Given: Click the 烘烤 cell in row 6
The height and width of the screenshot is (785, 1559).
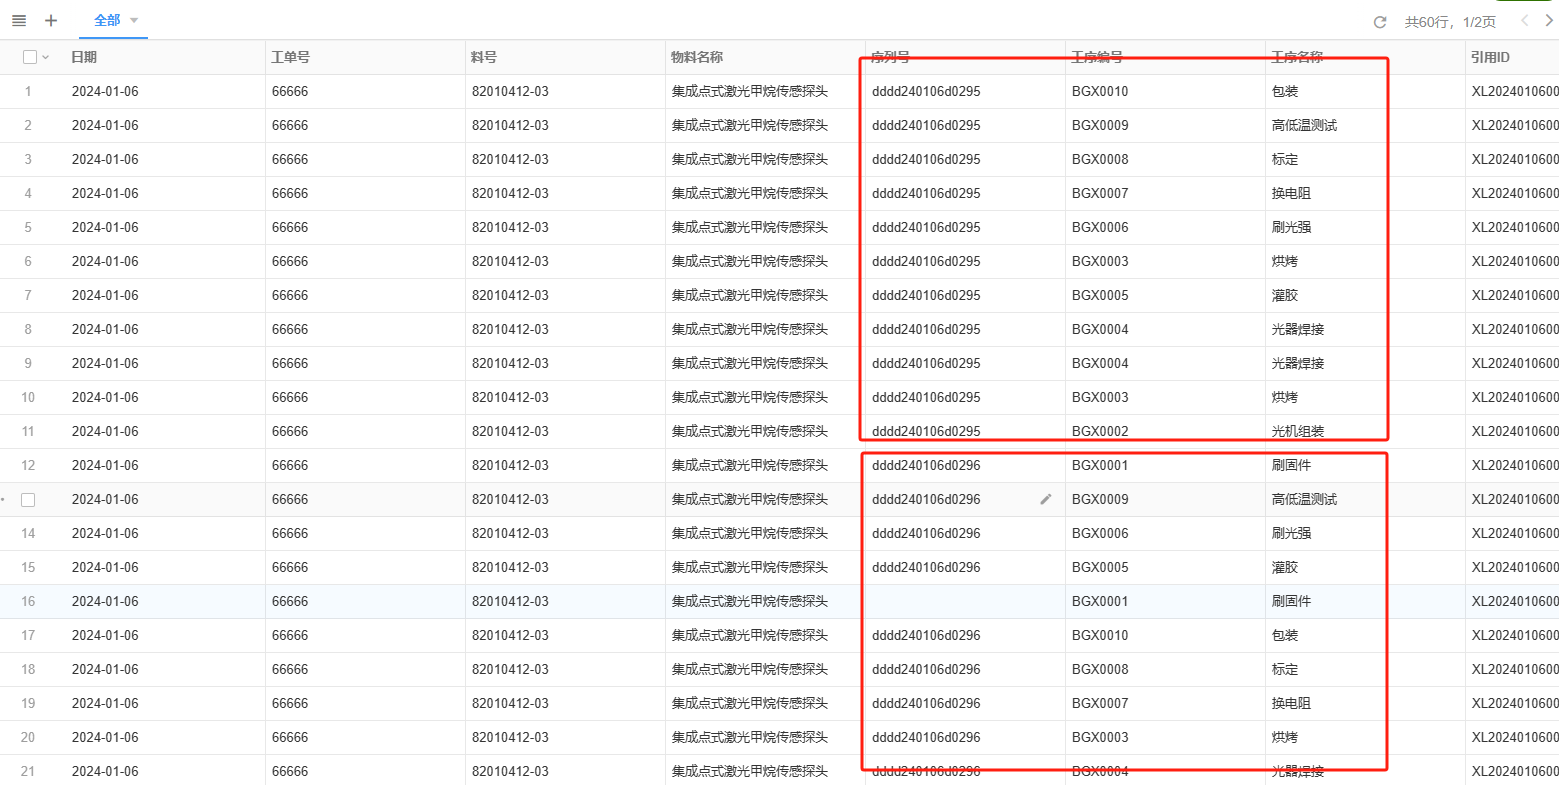Looking at the screenshot, I should [1285, 261].
